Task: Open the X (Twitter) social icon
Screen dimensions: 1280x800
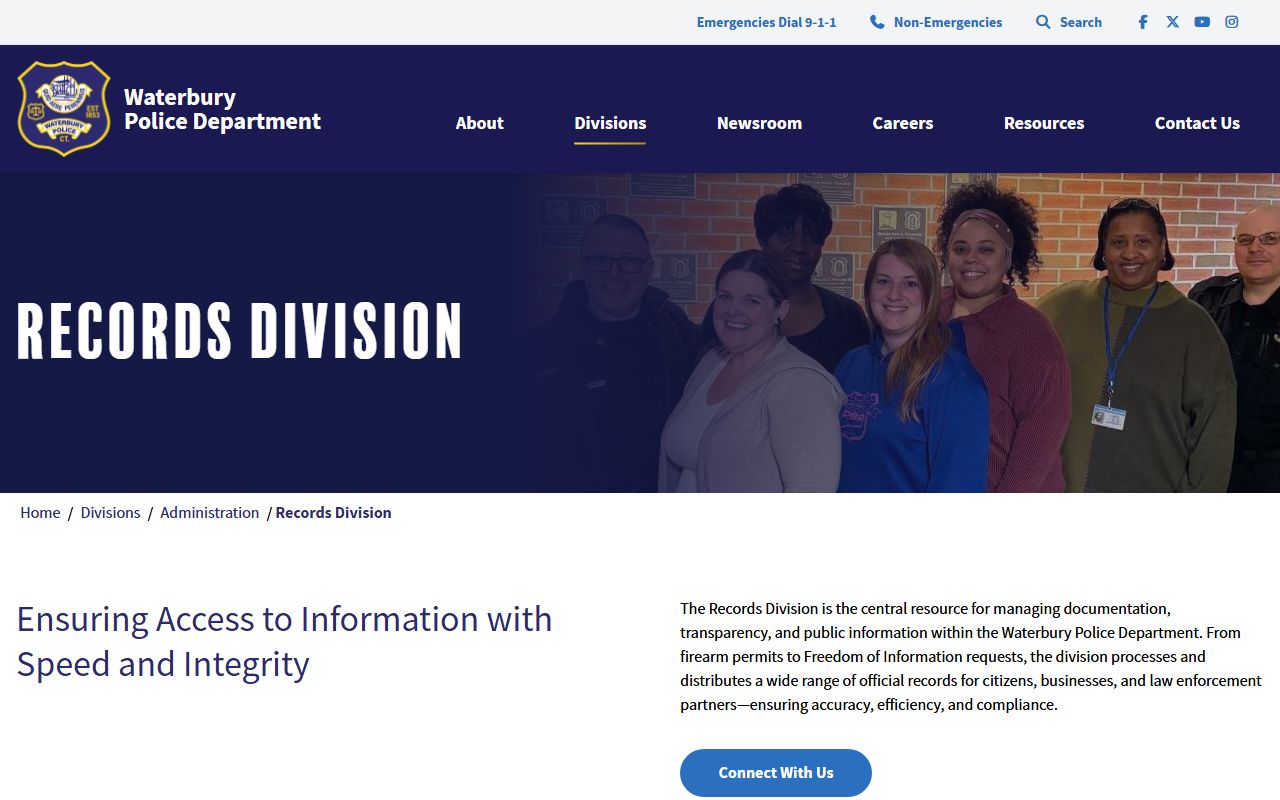Action: click(x=1172, y=22)
